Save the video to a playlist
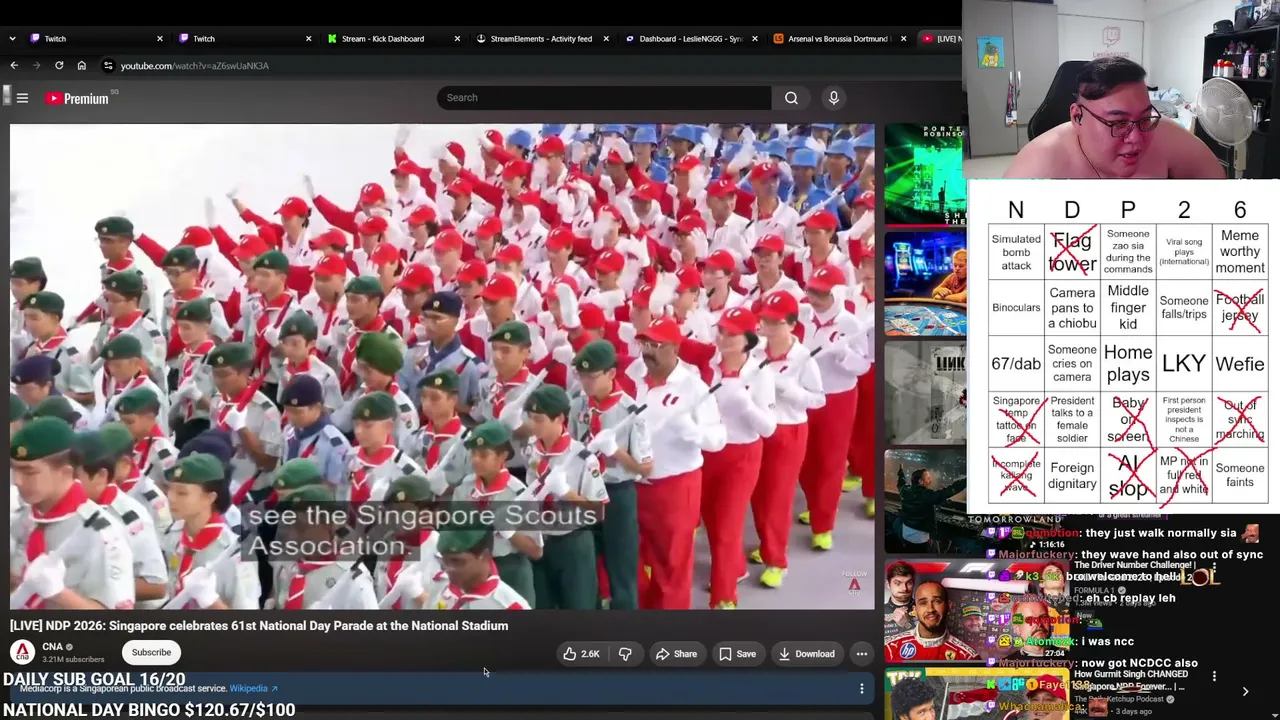Viewport: 1280px width, 720px height. click(x=738, y=654)
